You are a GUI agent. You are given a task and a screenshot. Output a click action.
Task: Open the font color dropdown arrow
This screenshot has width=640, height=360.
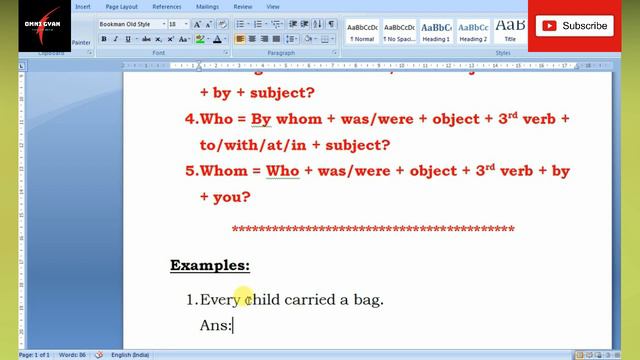tap(225, 39)
